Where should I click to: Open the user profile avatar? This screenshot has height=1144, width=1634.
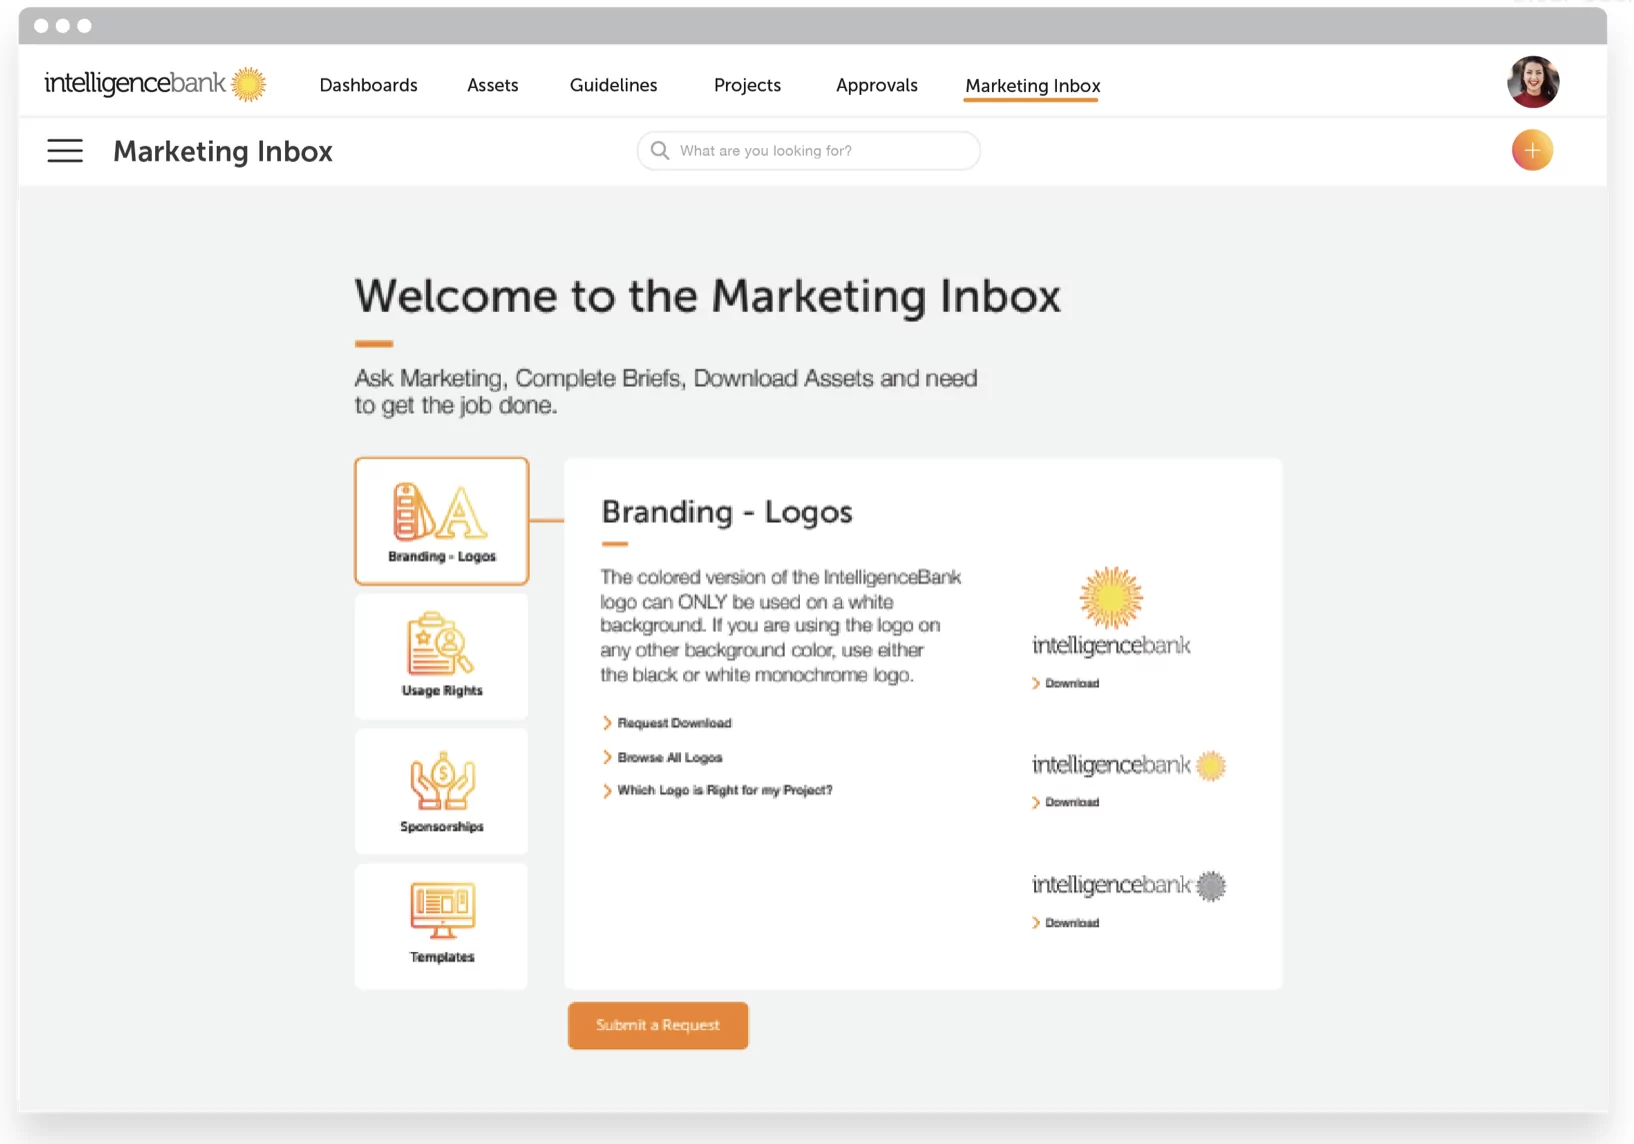click(1532, 82)
